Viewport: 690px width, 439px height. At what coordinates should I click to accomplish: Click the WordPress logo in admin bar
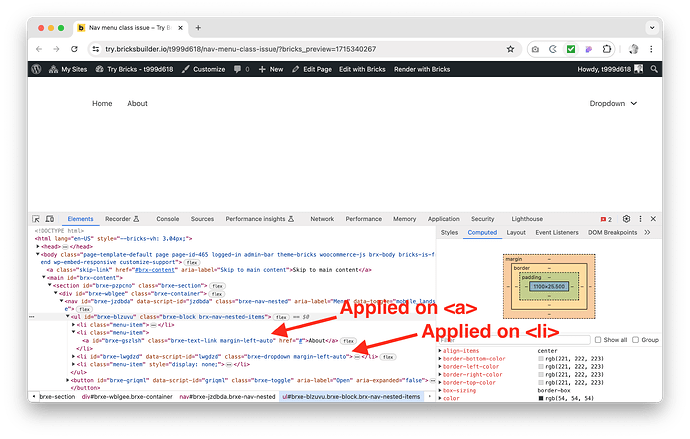click(37, 69)
